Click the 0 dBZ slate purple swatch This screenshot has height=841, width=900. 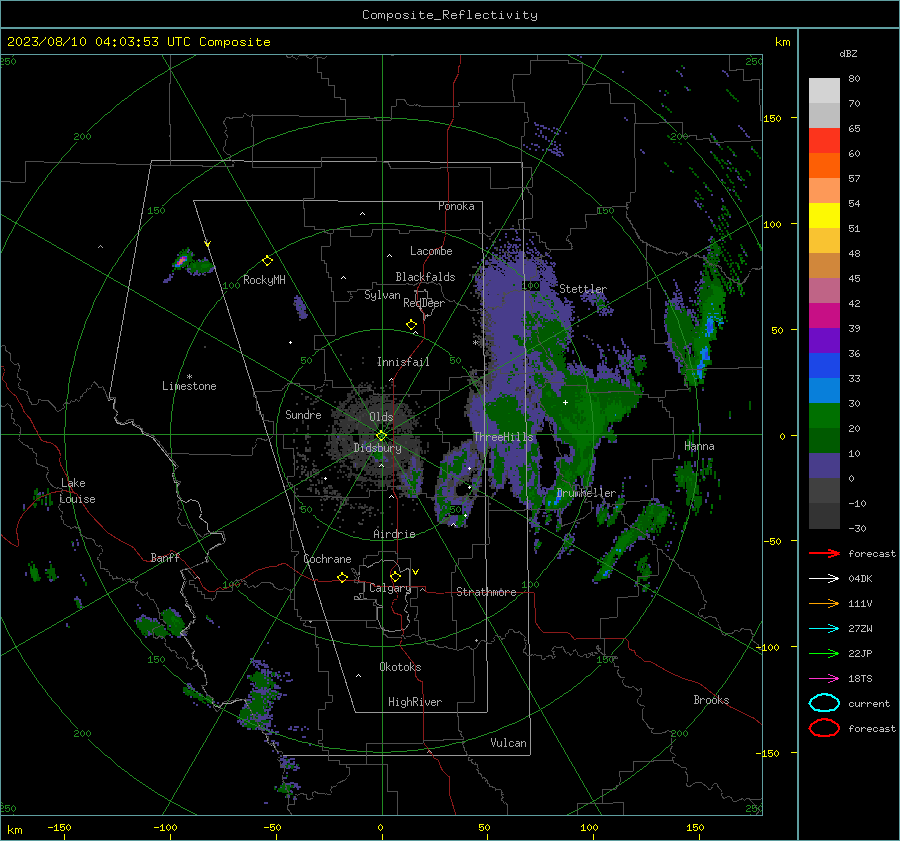pyautogui.click(x=824, y=466)
